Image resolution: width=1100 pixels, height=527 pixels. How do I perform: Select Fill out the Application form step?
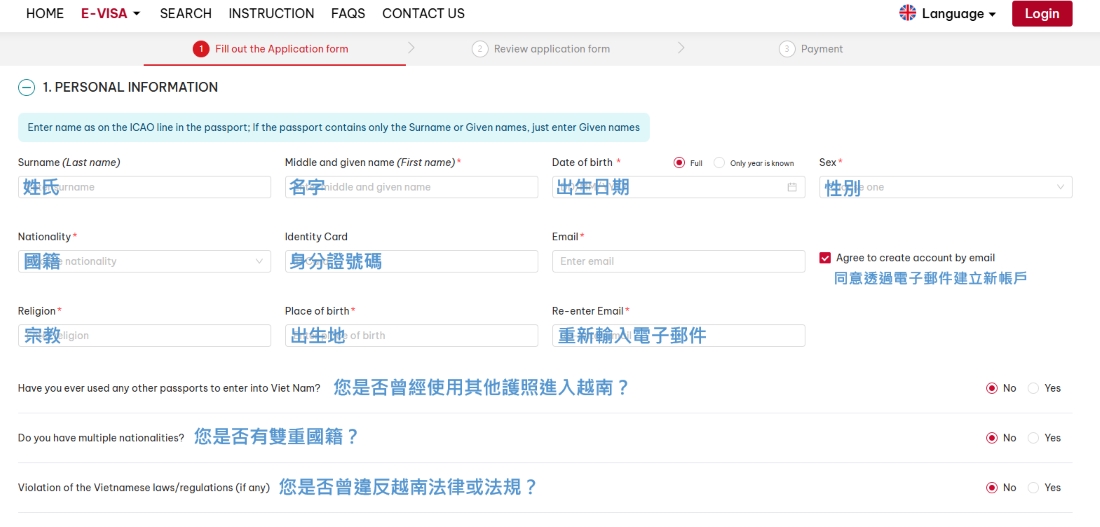tap(282, 49)
